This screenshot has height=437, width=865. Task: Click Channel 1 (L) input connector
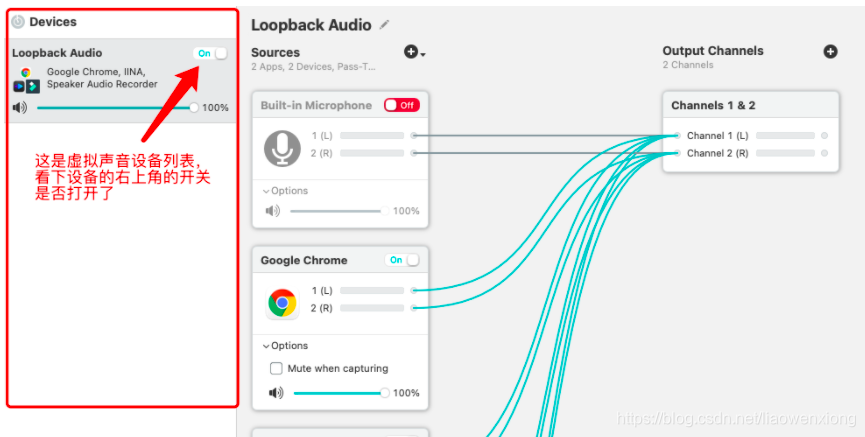pos(677,135)
